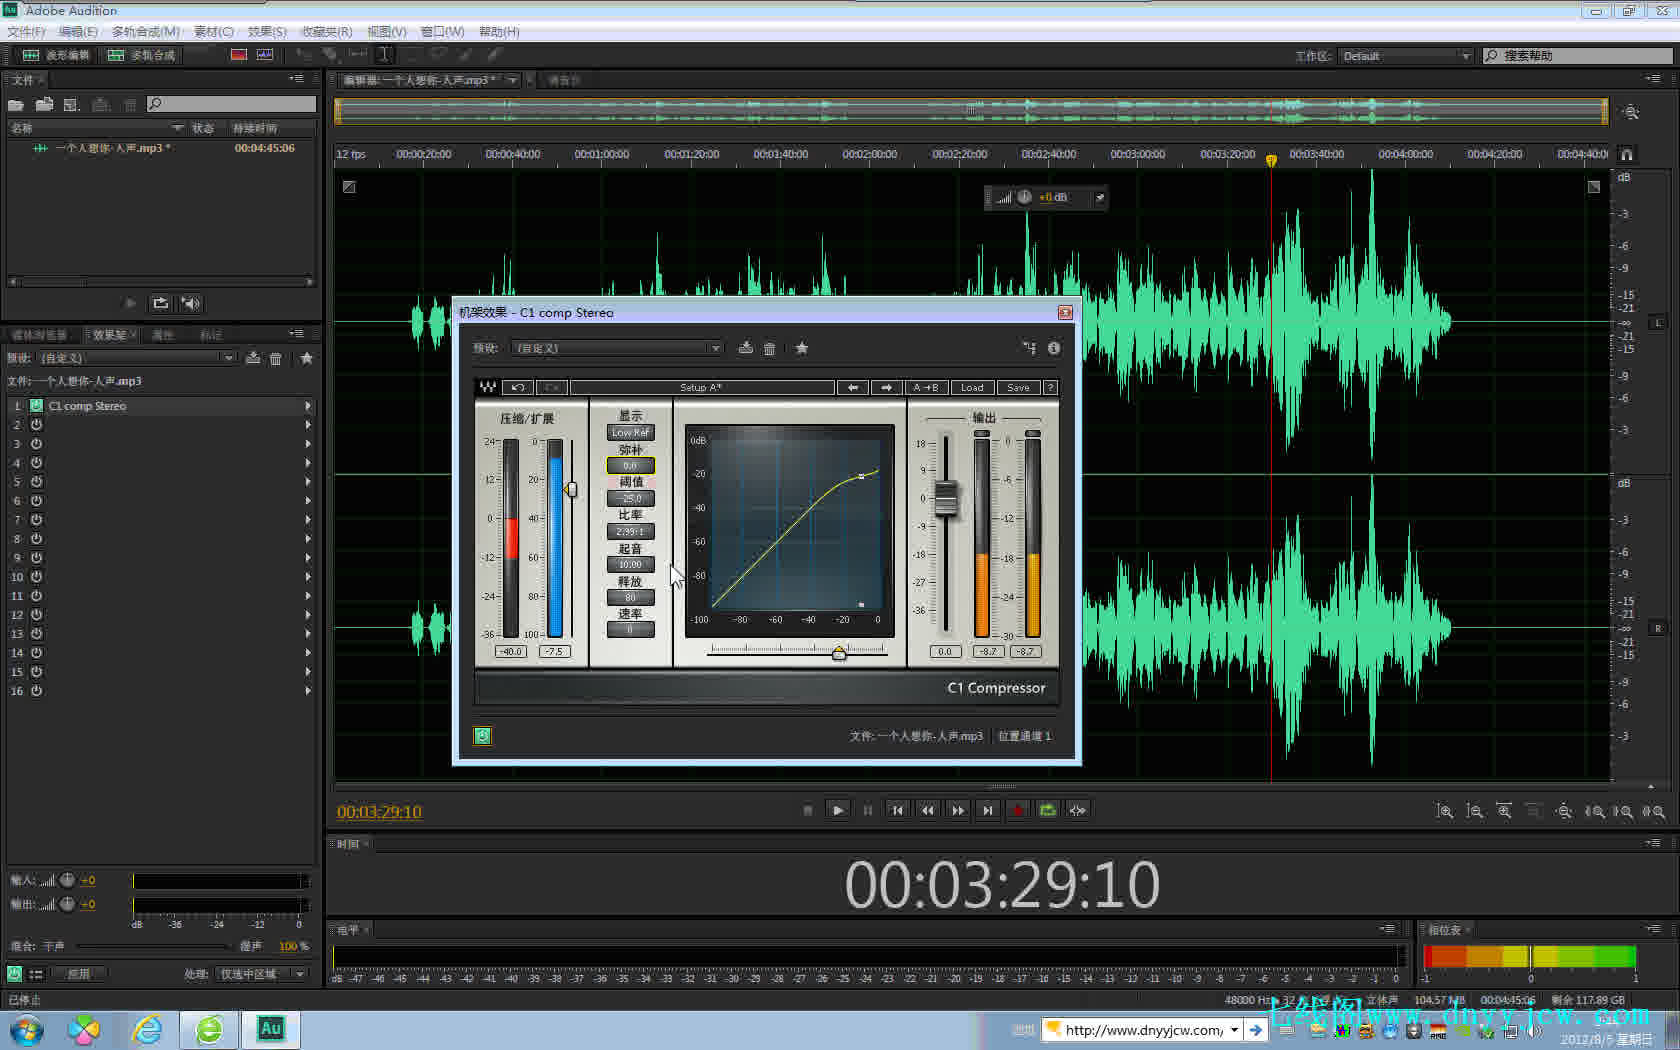Open the Multitrack menu
The image size is (1680, 1050).
point(146,32)
